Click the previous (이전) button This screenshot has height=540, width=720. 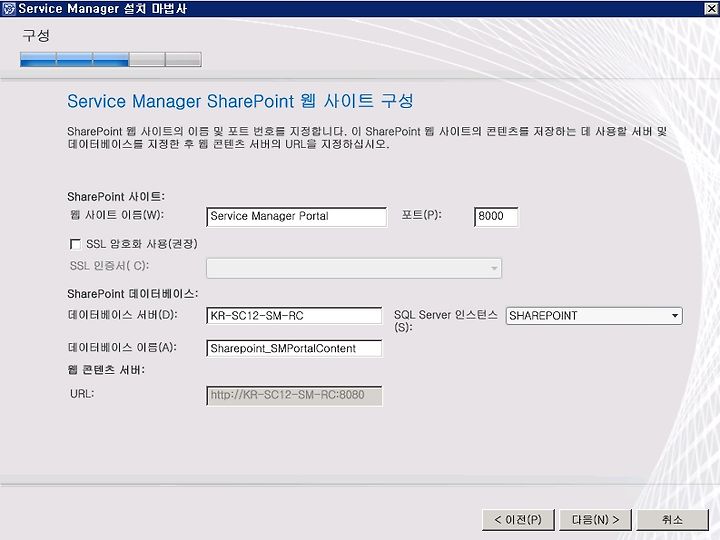[518, 520]
